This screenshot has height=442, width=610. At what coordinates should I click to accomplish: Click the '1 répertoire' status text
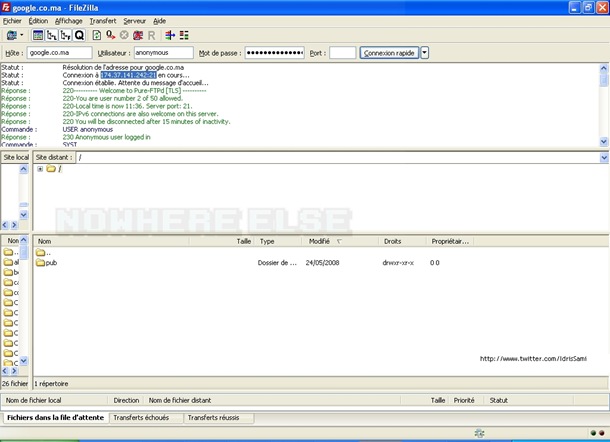(x=51, y=384)
